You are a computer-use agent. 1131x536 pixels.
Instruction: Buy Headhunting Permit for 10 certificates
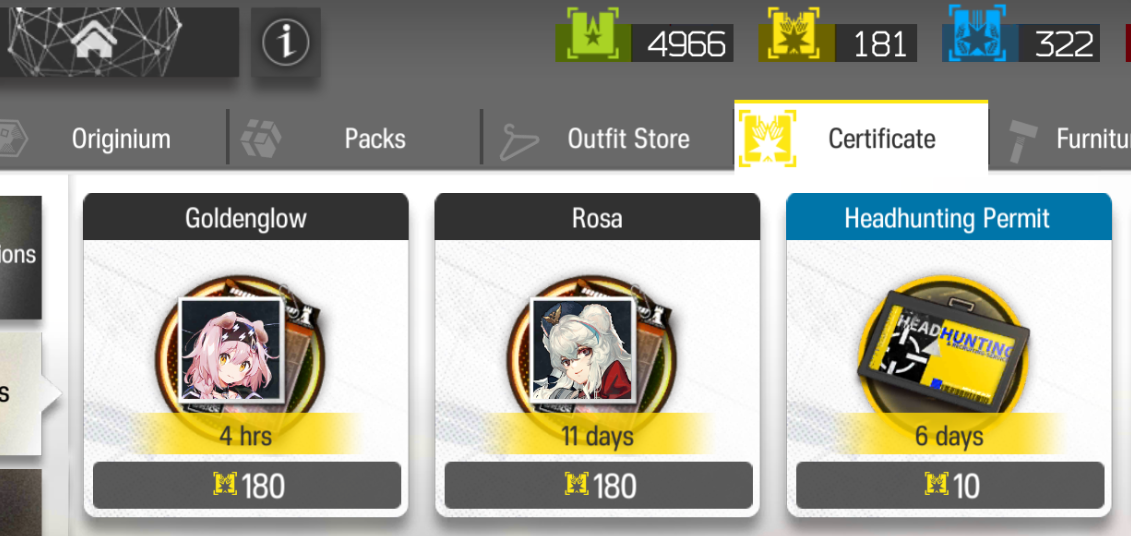(x=950, y=486)
